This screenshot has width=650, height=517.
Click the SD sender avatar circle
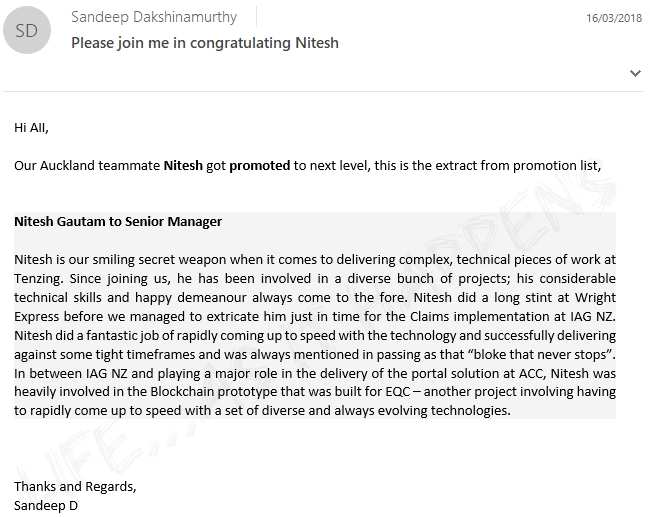27,32
